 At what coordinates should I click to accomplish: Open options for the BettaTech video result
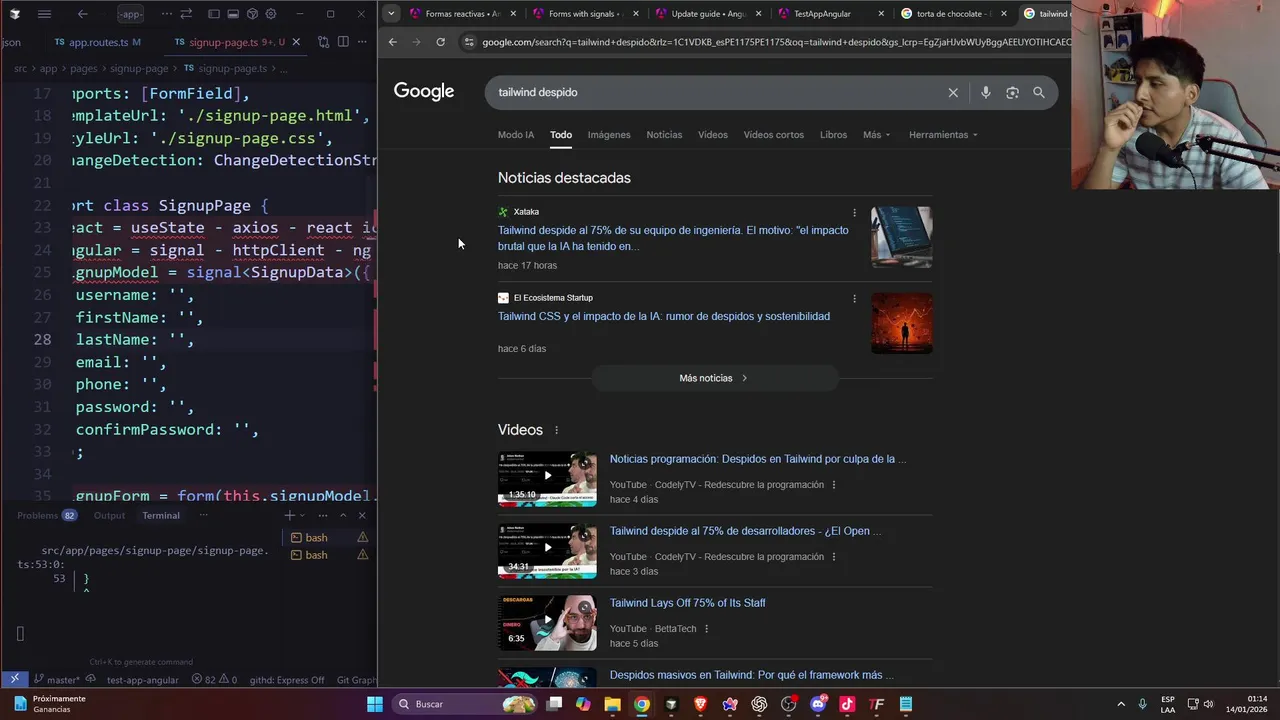pyautogui.click(x=706, y=629)
